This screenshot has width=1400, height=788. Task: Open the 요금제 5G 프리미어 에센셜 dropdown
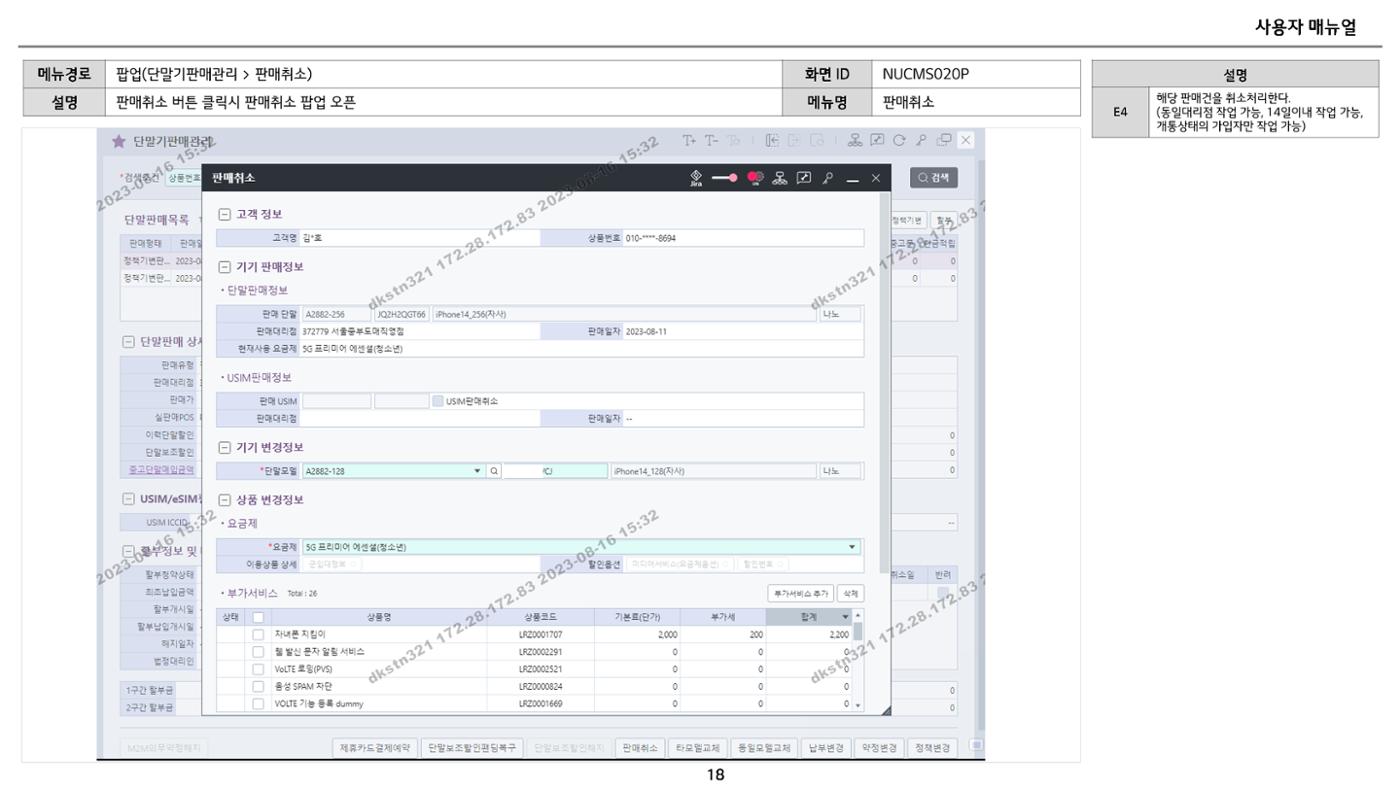pyautogui.click(x=852, y=547)
